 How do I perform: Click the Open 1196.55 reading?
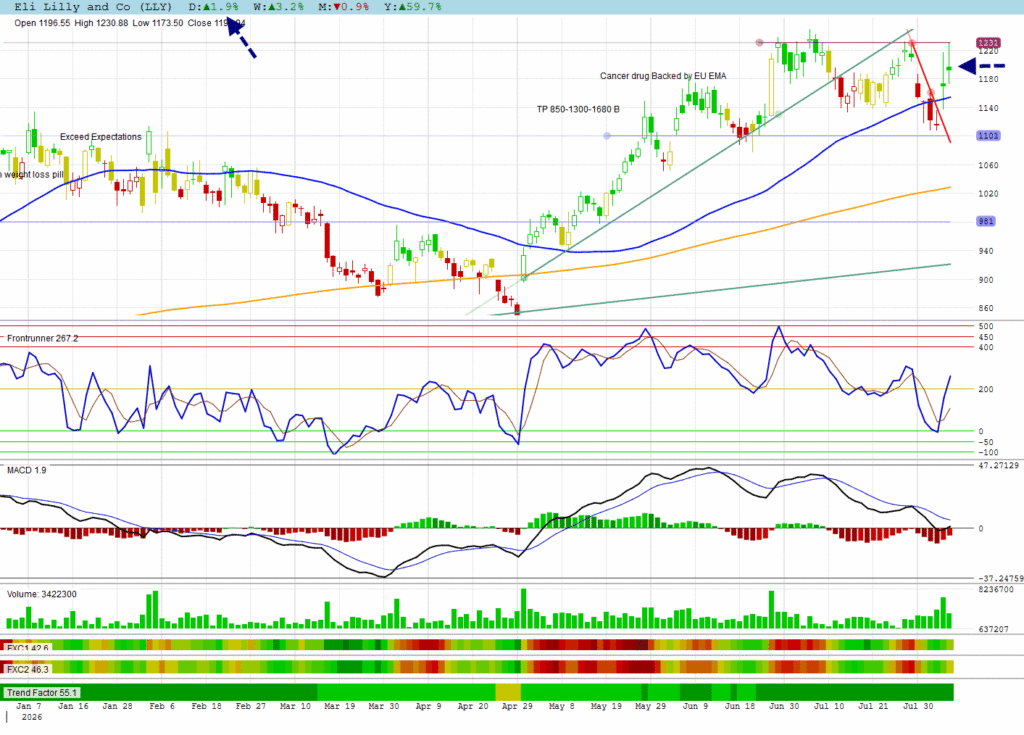point(42,23)
